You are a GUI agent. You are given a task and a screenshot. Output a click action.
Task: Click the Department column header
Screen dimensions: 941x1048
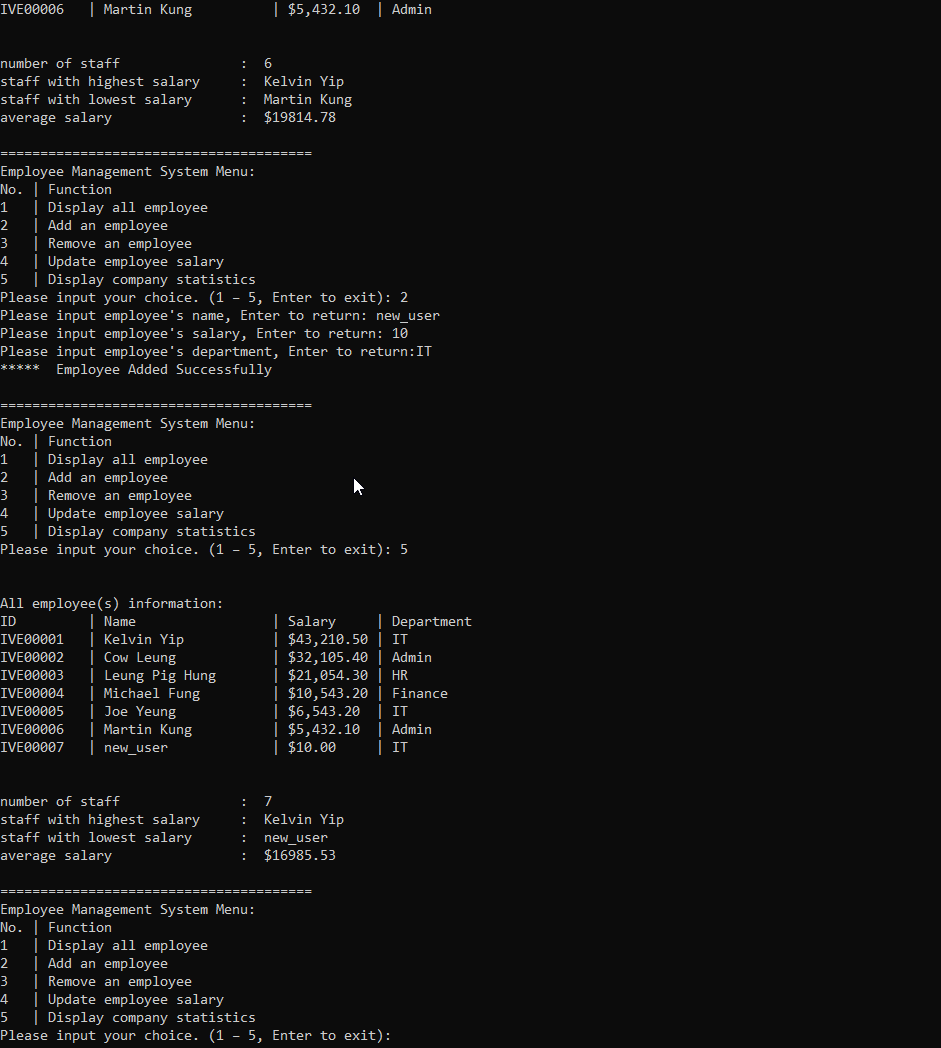(x=431, y=622)
